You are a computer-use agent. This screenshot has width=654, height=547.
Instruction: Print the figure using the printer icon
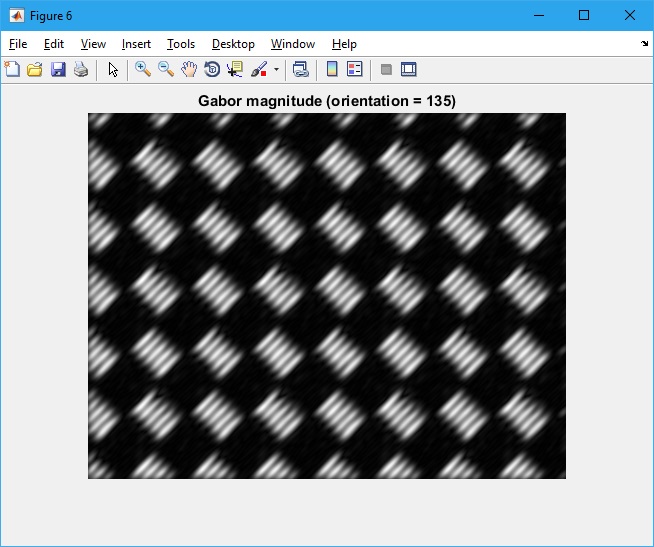click(x=80, y=70)
